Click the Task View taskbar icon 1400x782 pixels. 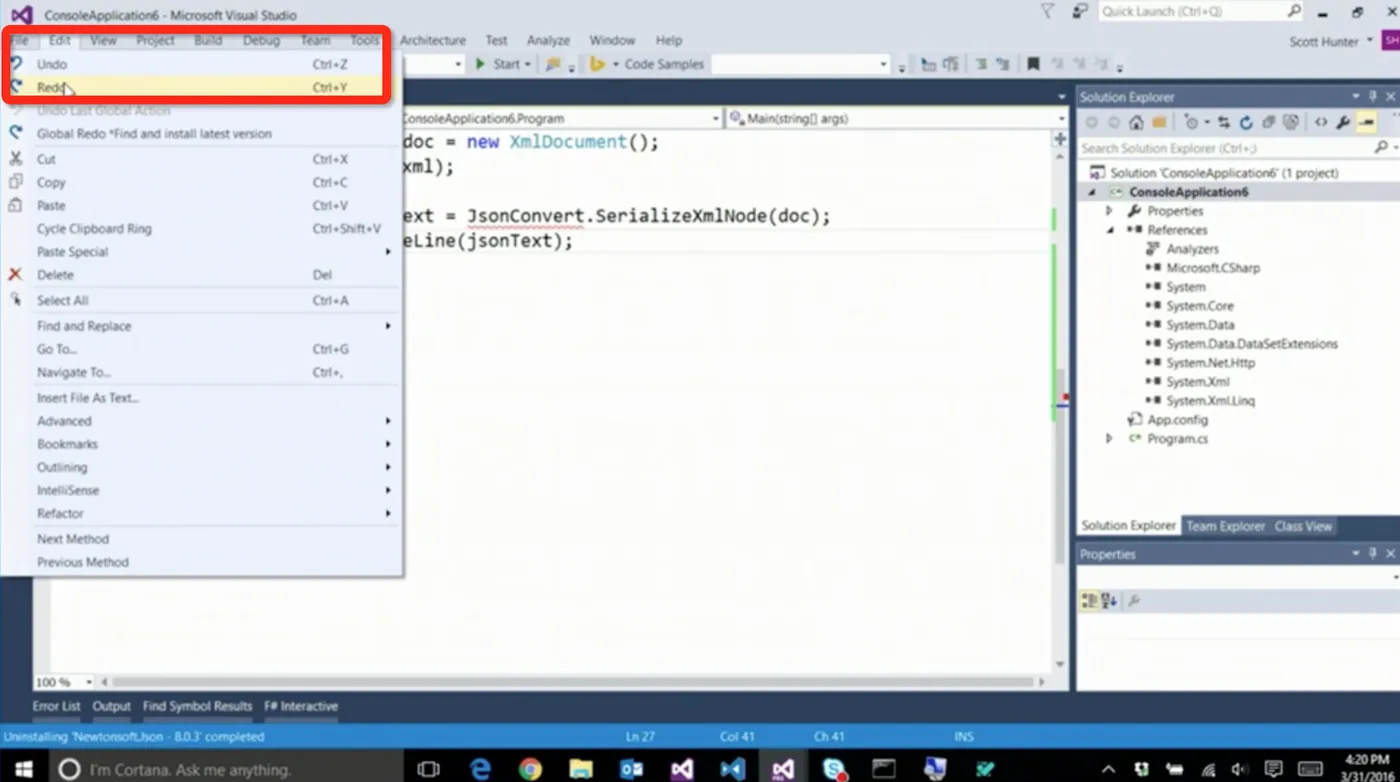428,768
